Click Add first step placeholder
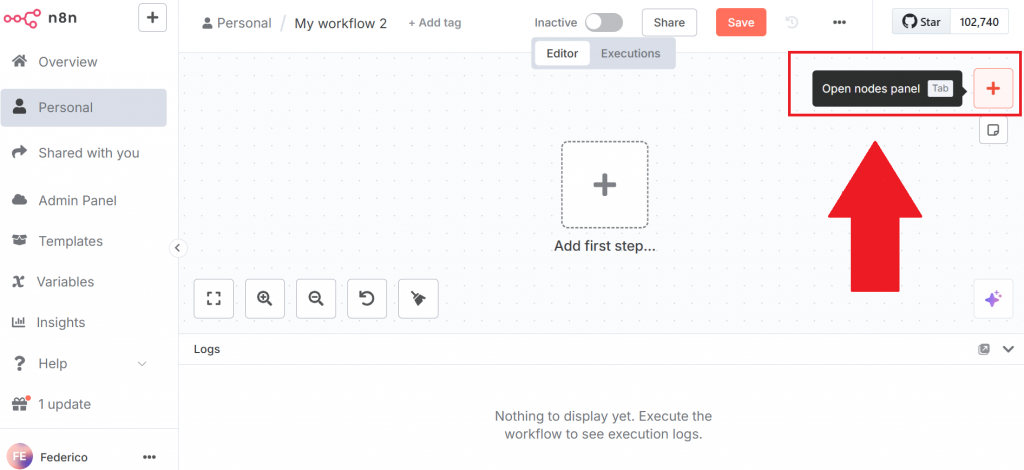The height and width of the screenshot is (470, 1024). click(604, 185)
